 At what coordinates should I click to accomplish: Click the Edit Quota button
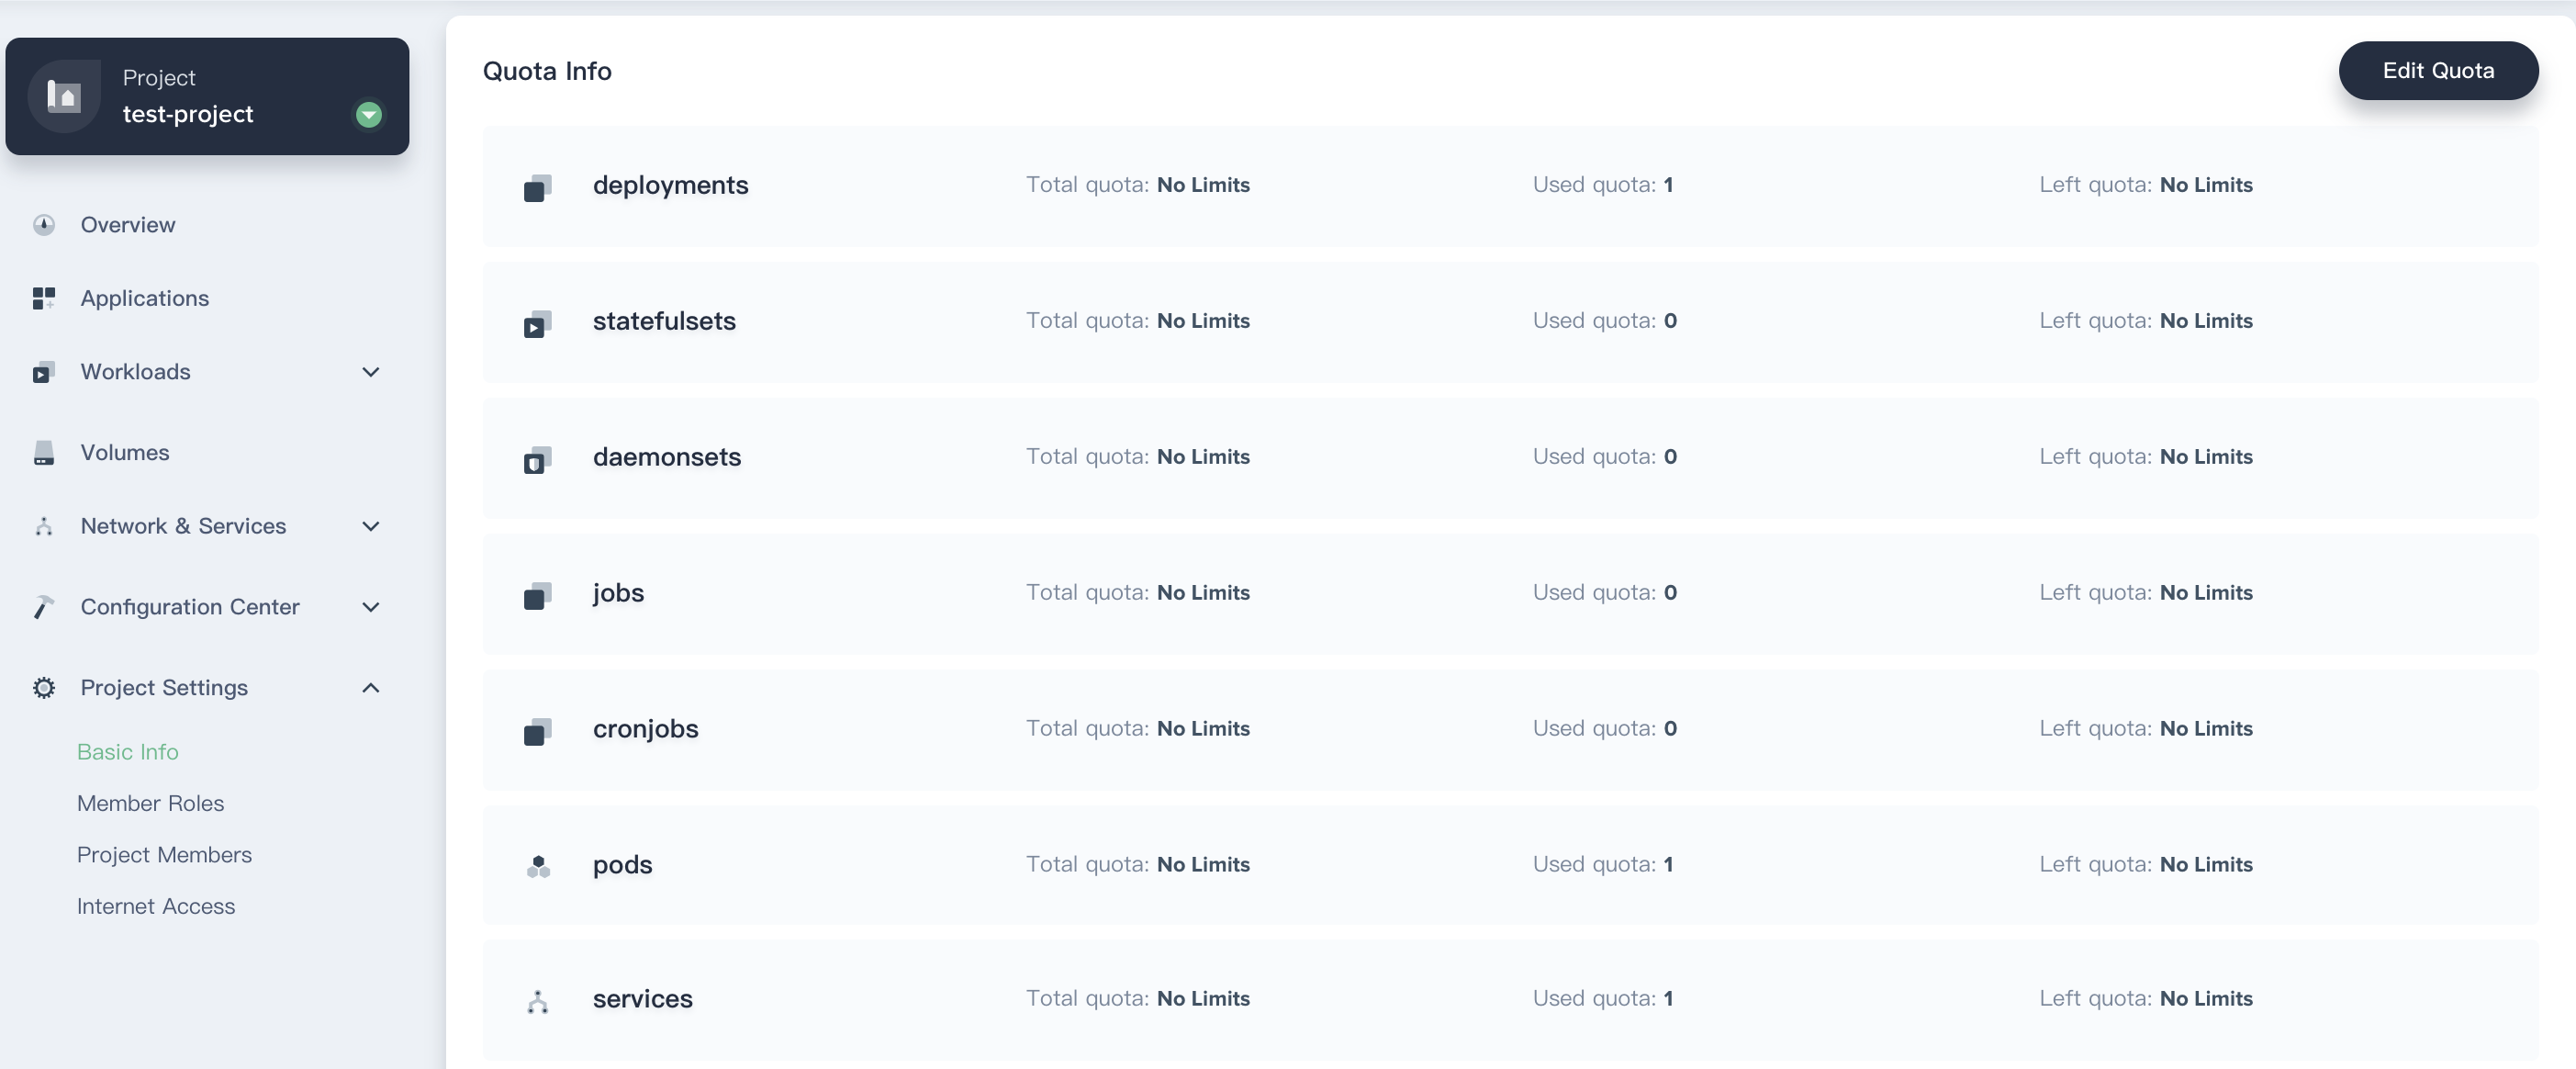[x=2438, y=71]
